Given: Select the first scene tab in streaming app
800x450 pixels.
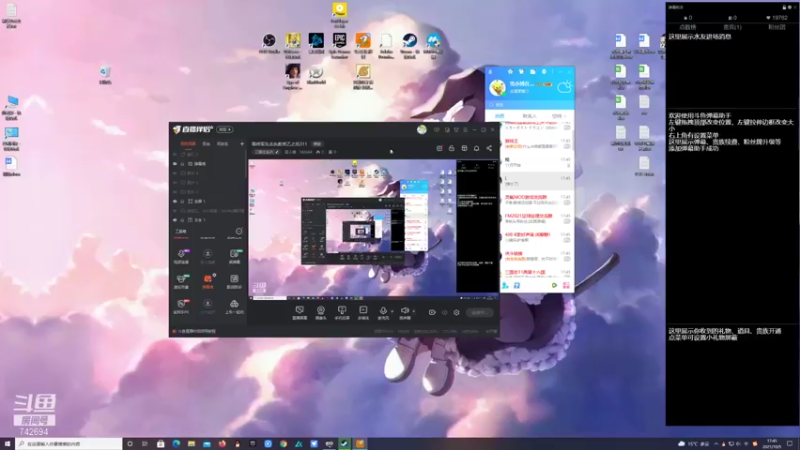Looking at the screenshot, I should pos(188,144).
